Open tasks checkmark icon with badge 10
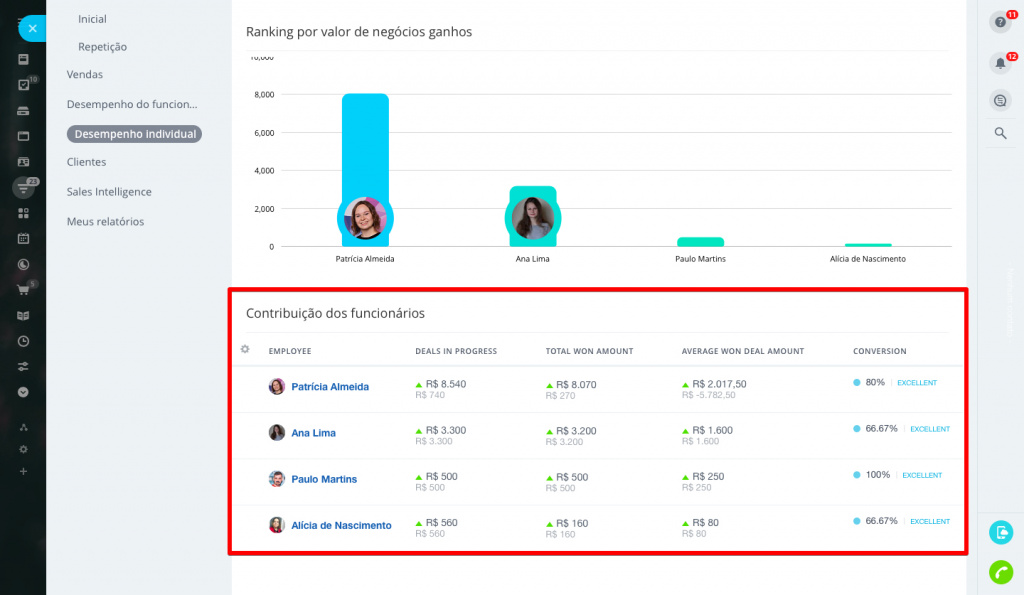 point(24,85)
